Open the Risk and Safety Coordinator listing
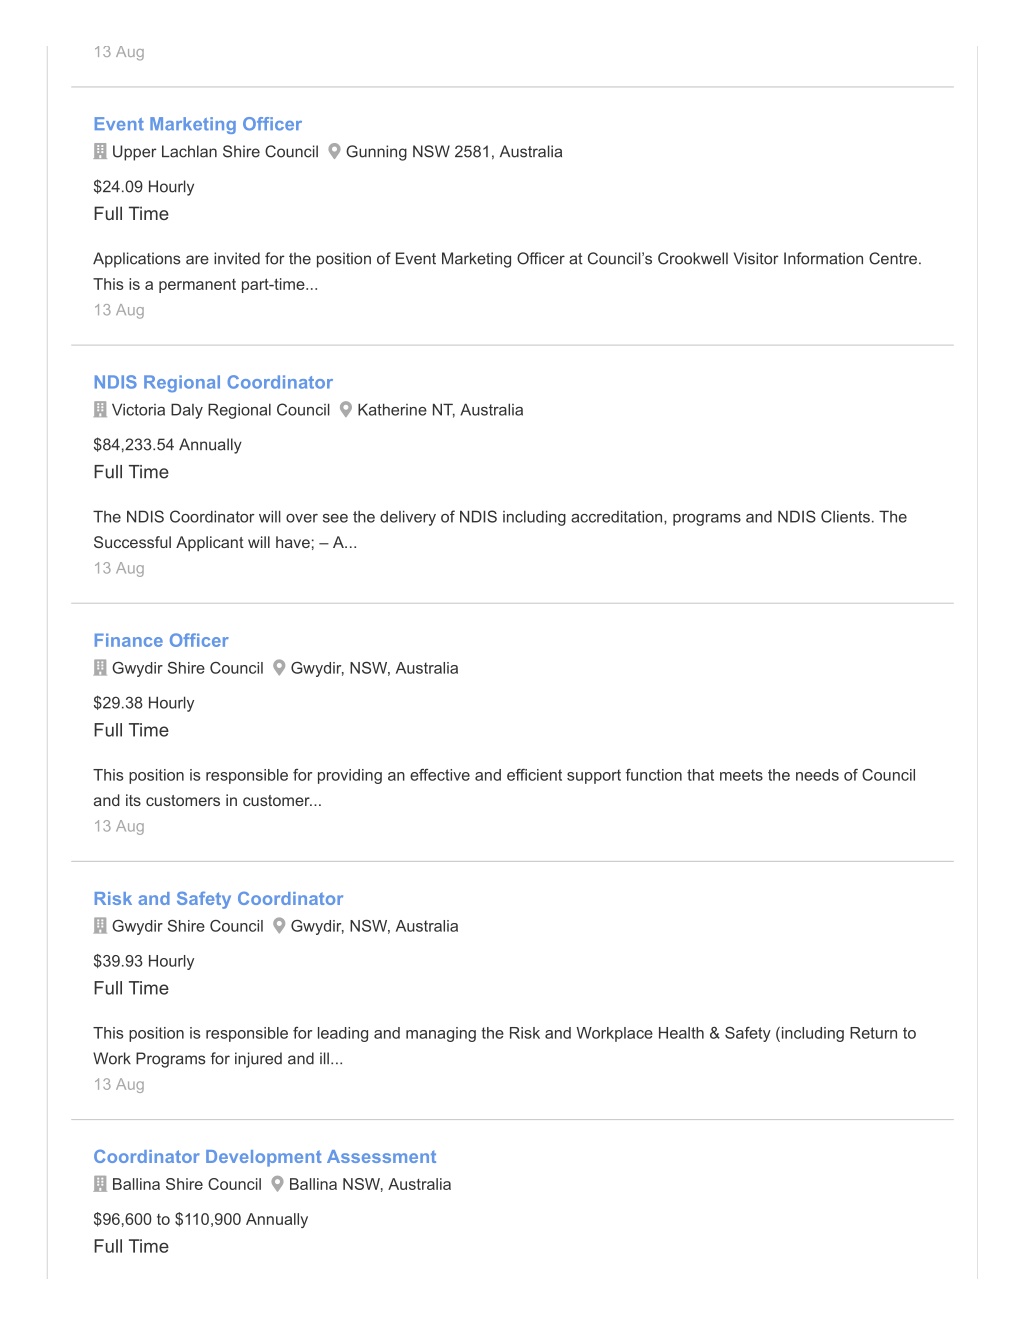The width and height of the screenshot is (1024, 1325). coord(218,898)
